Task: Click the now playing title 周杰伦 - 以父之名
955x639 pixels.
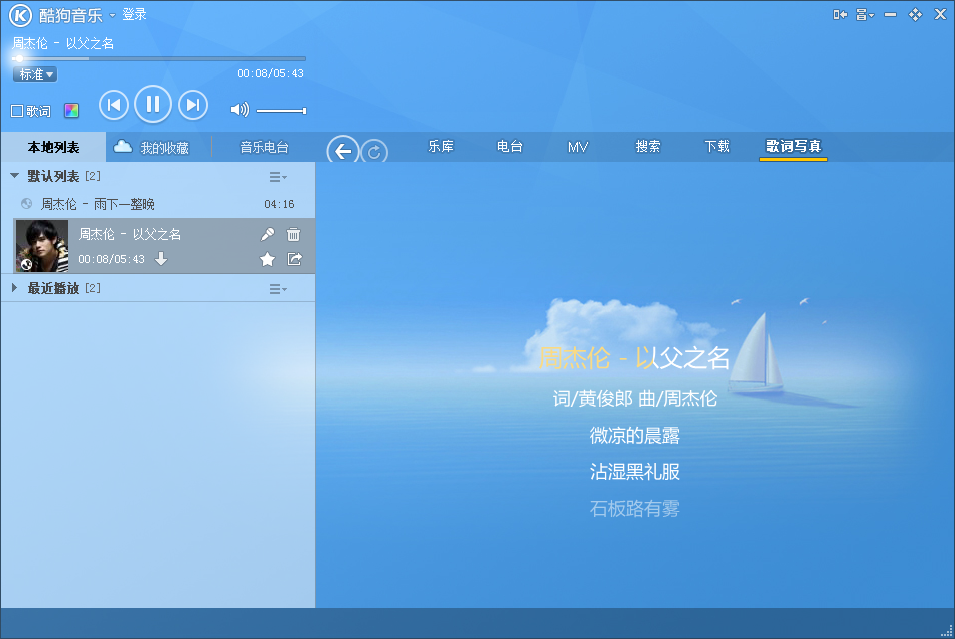Action: pyautogui.click(x=63, y=43)
